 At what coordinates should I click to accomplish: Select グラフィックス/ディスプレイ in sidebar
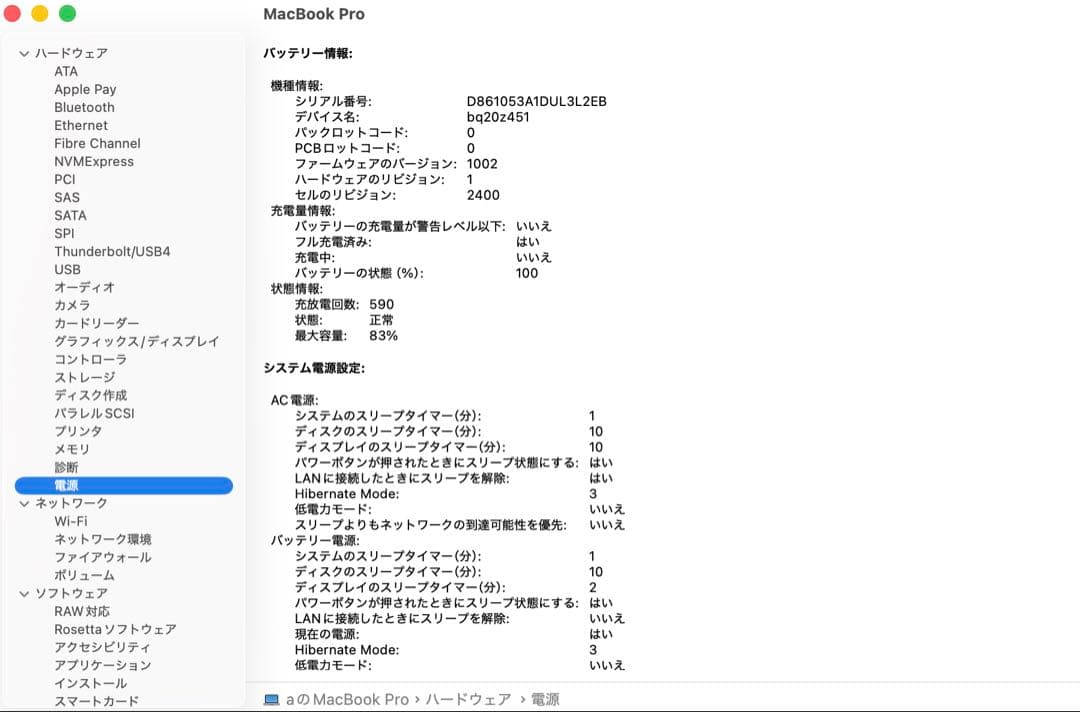137,341
